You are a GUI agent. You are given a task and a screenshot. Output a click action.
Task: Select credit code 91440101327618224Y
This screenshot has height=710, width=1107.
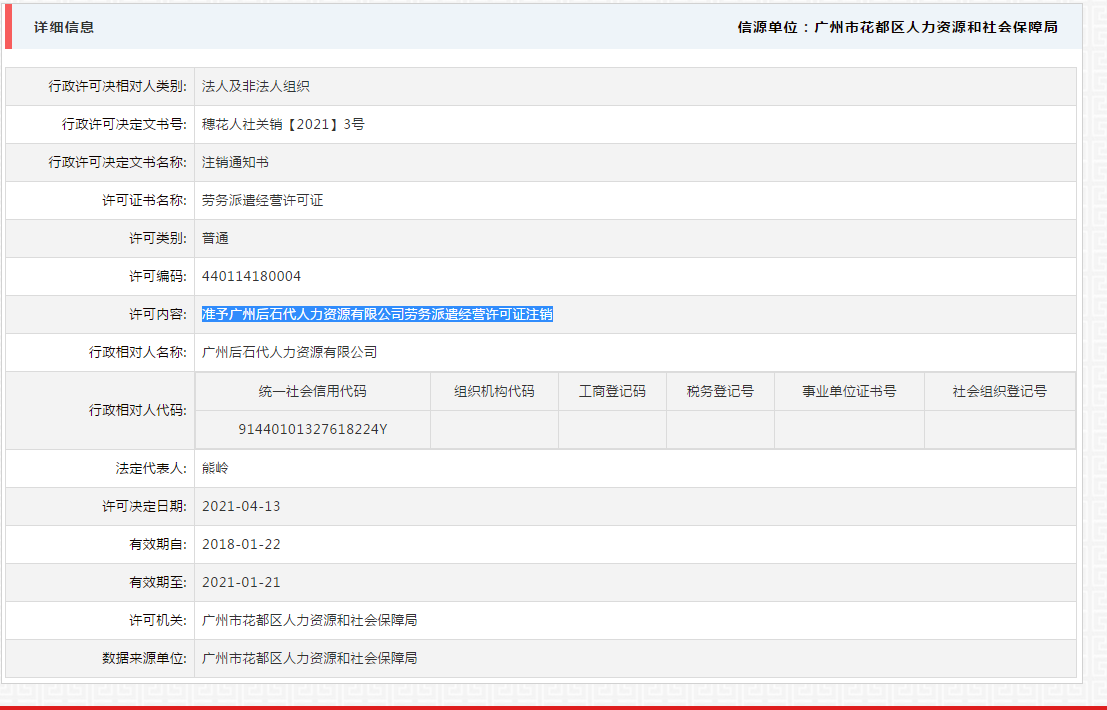point(313,430)
